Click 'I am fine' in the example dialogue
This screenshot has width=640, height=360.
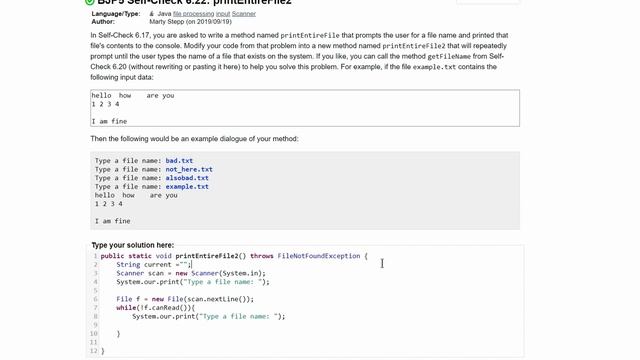113,221
